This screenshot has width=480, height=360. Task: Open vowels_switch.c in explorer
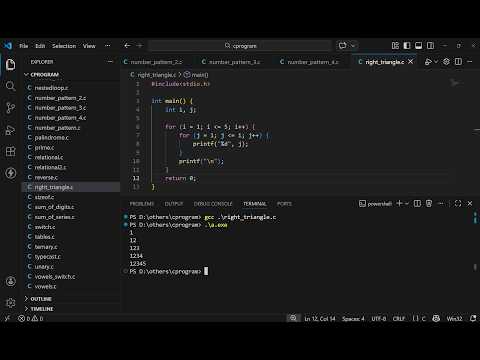55,277
